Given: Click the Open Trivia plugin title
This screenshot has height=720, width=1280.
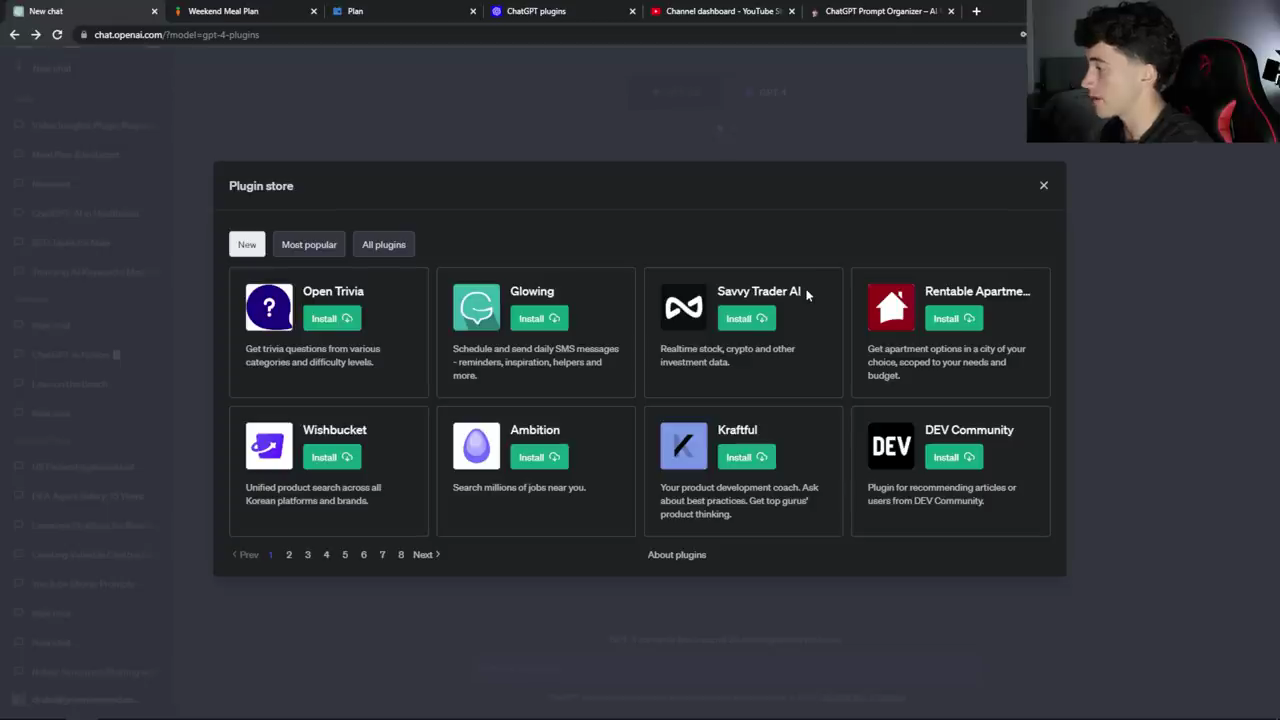Looking at the screenshot, I should pyautogui.click(x=333, y=291).
